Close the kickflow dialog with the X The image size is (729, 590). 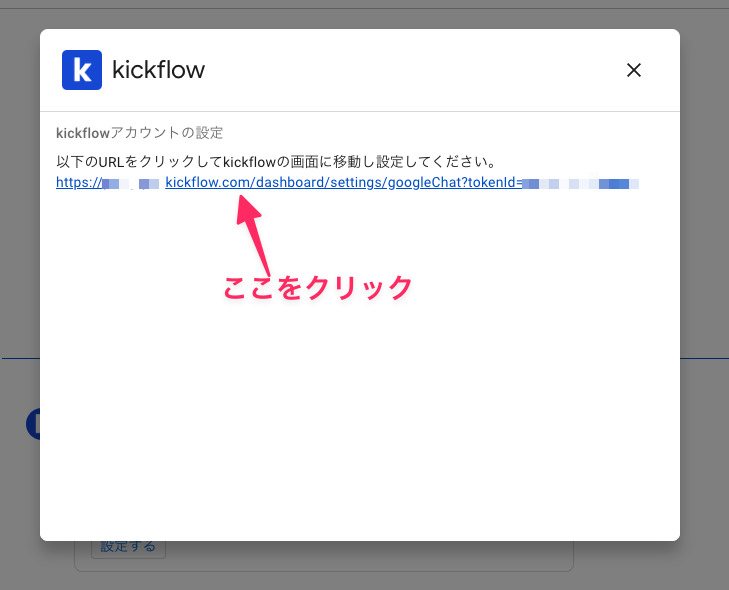633,70
